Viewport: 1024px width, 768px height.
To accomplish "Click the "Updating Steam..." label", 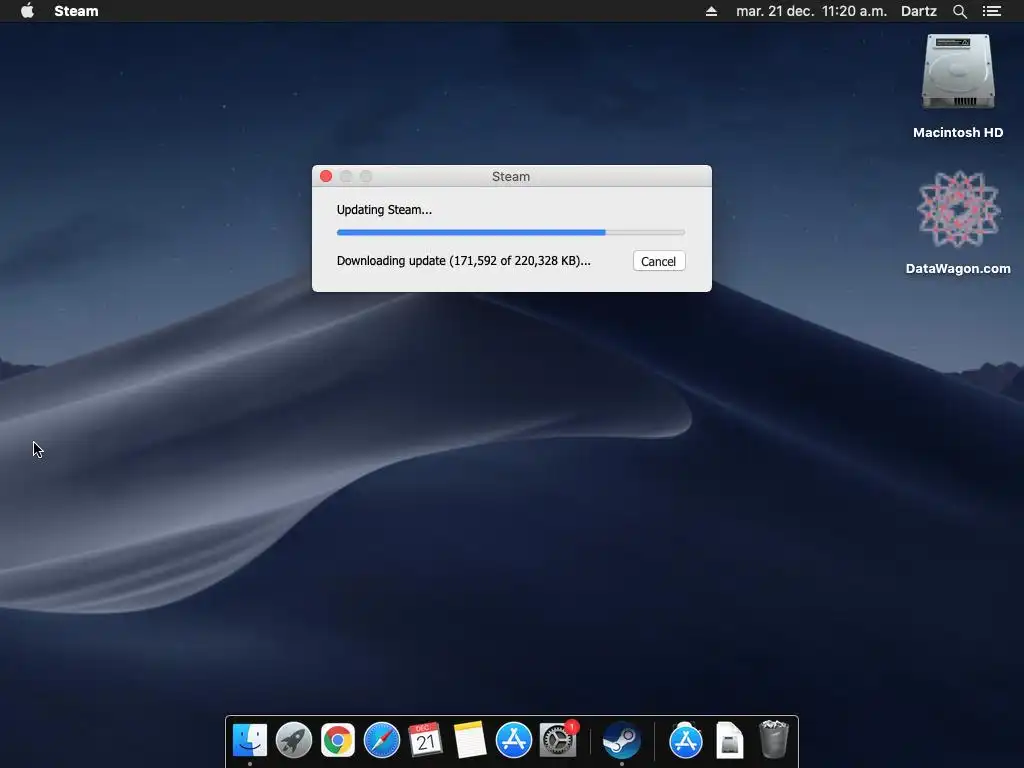I will pyautogui.click(x=384, y=210).
